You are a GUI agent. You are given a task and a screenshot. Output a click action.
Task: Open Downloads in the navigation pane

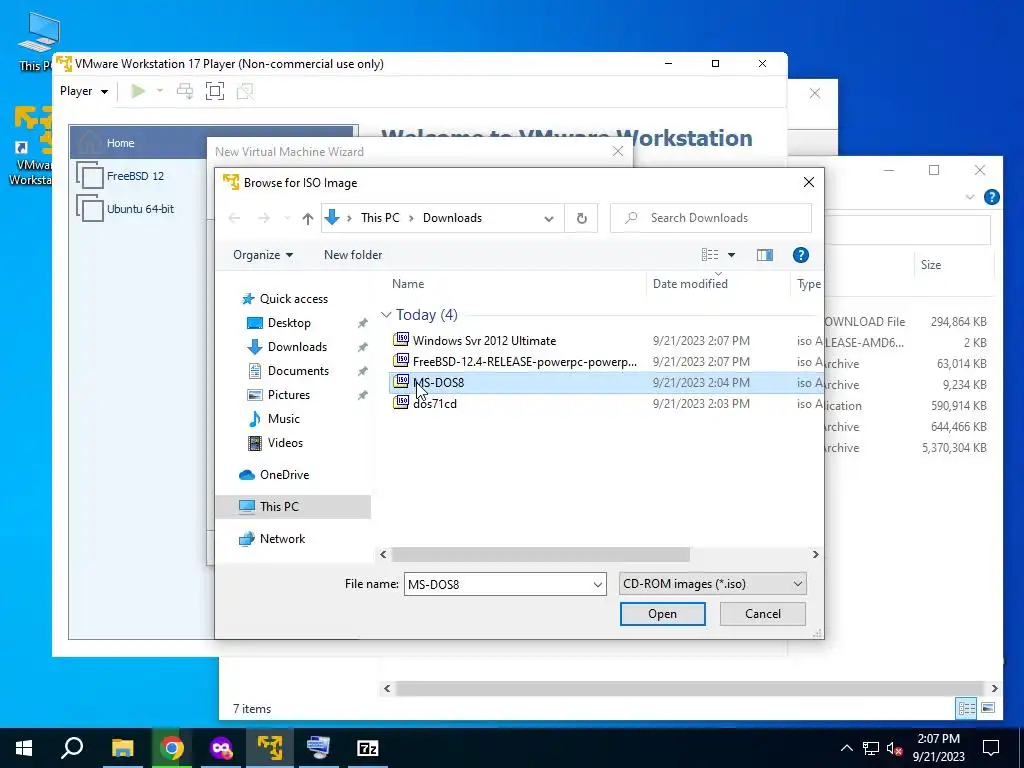tap(296, 347)
